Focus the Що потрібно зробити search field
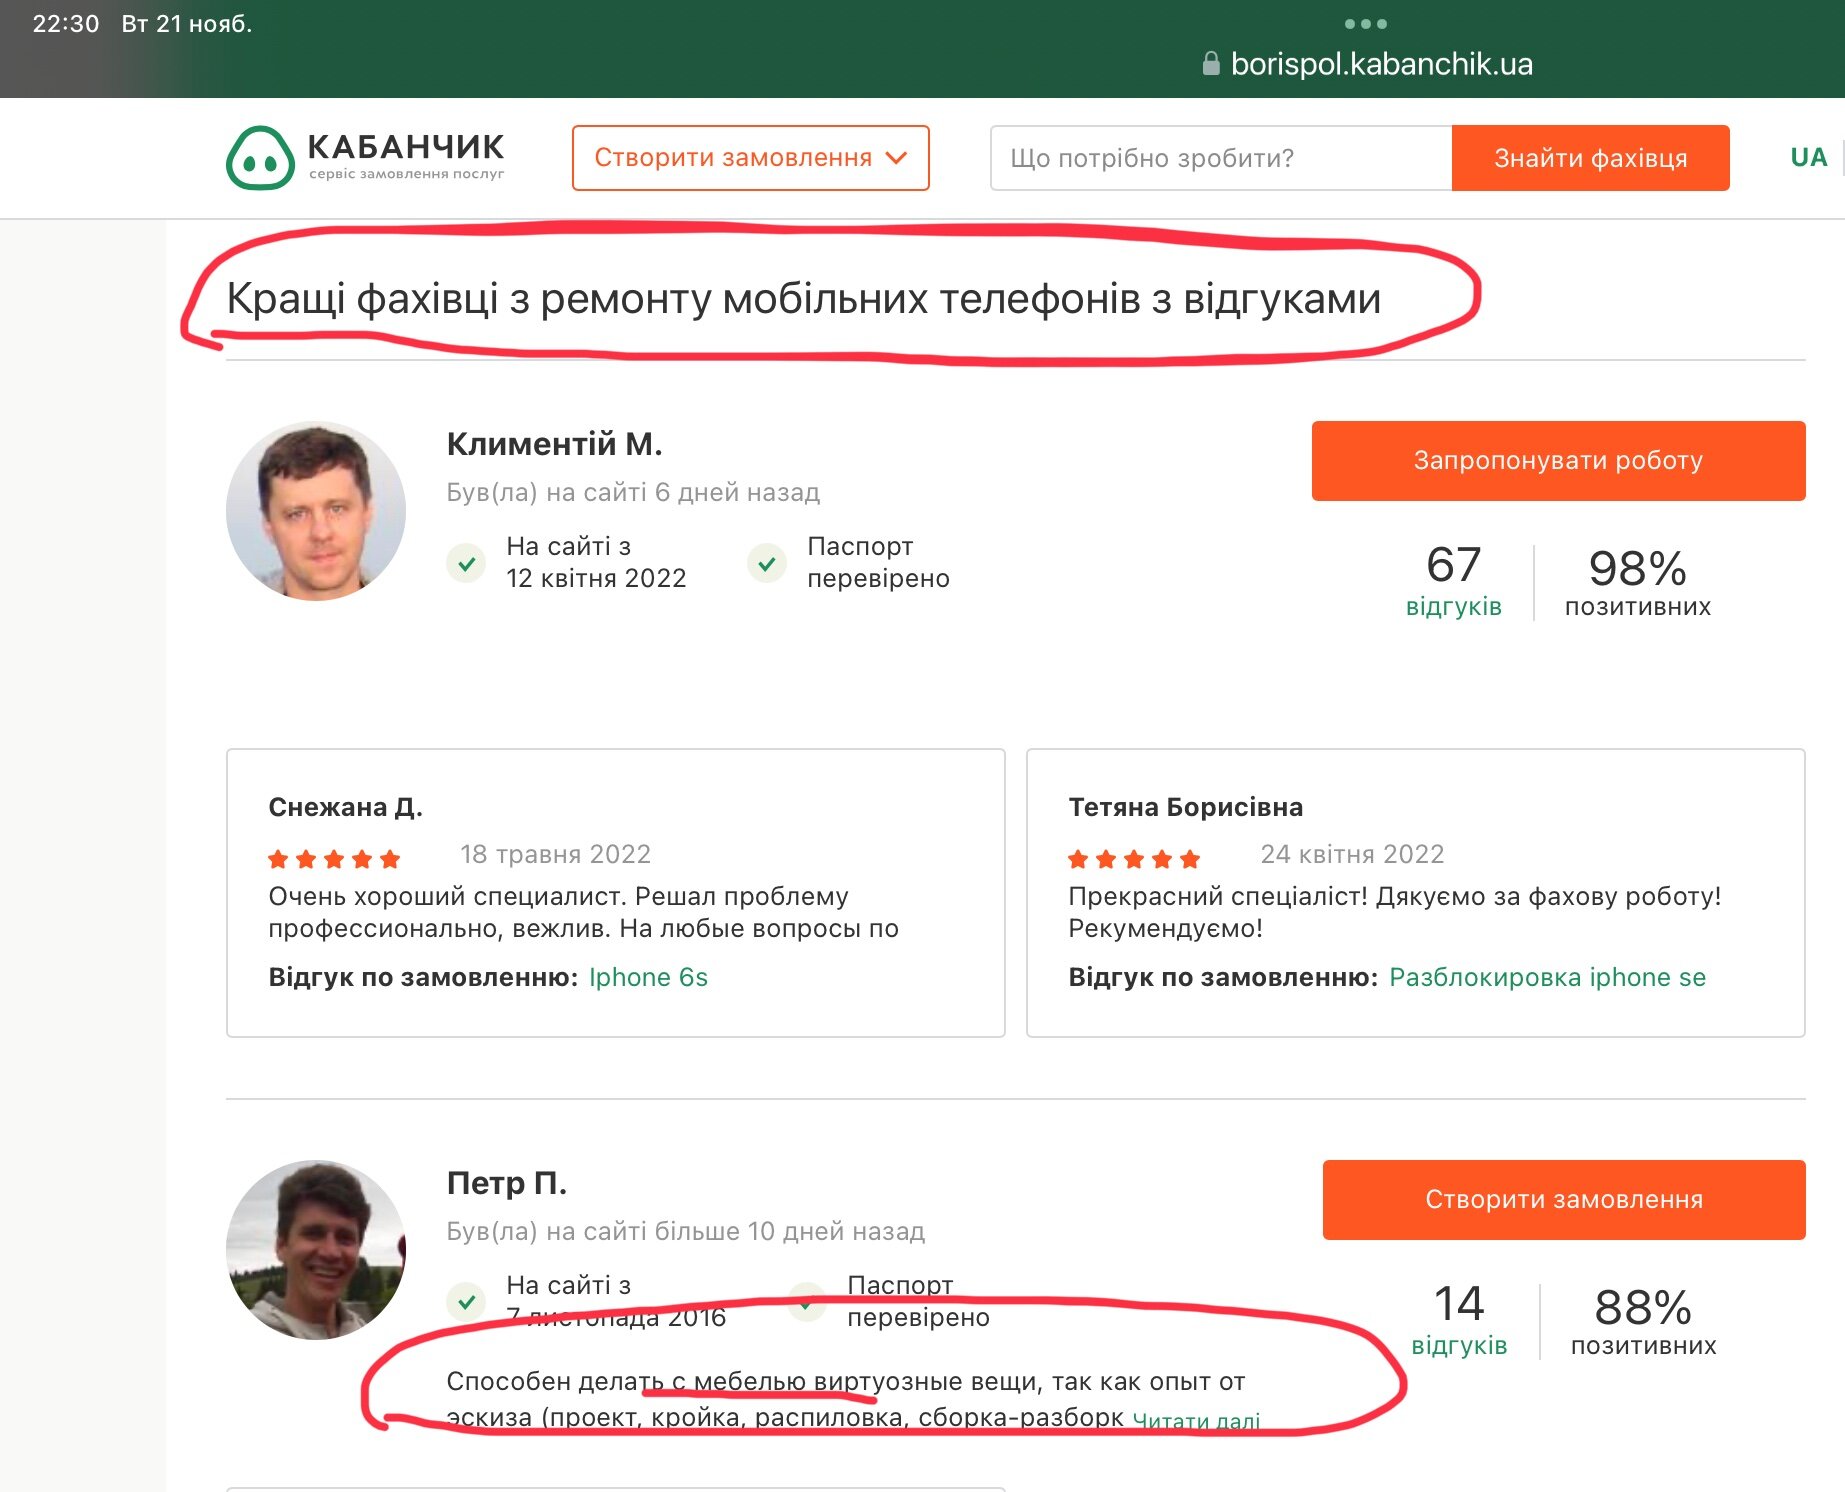Image resolution: width=1845 pixels, height=1492 pixels. (1221, 158)
